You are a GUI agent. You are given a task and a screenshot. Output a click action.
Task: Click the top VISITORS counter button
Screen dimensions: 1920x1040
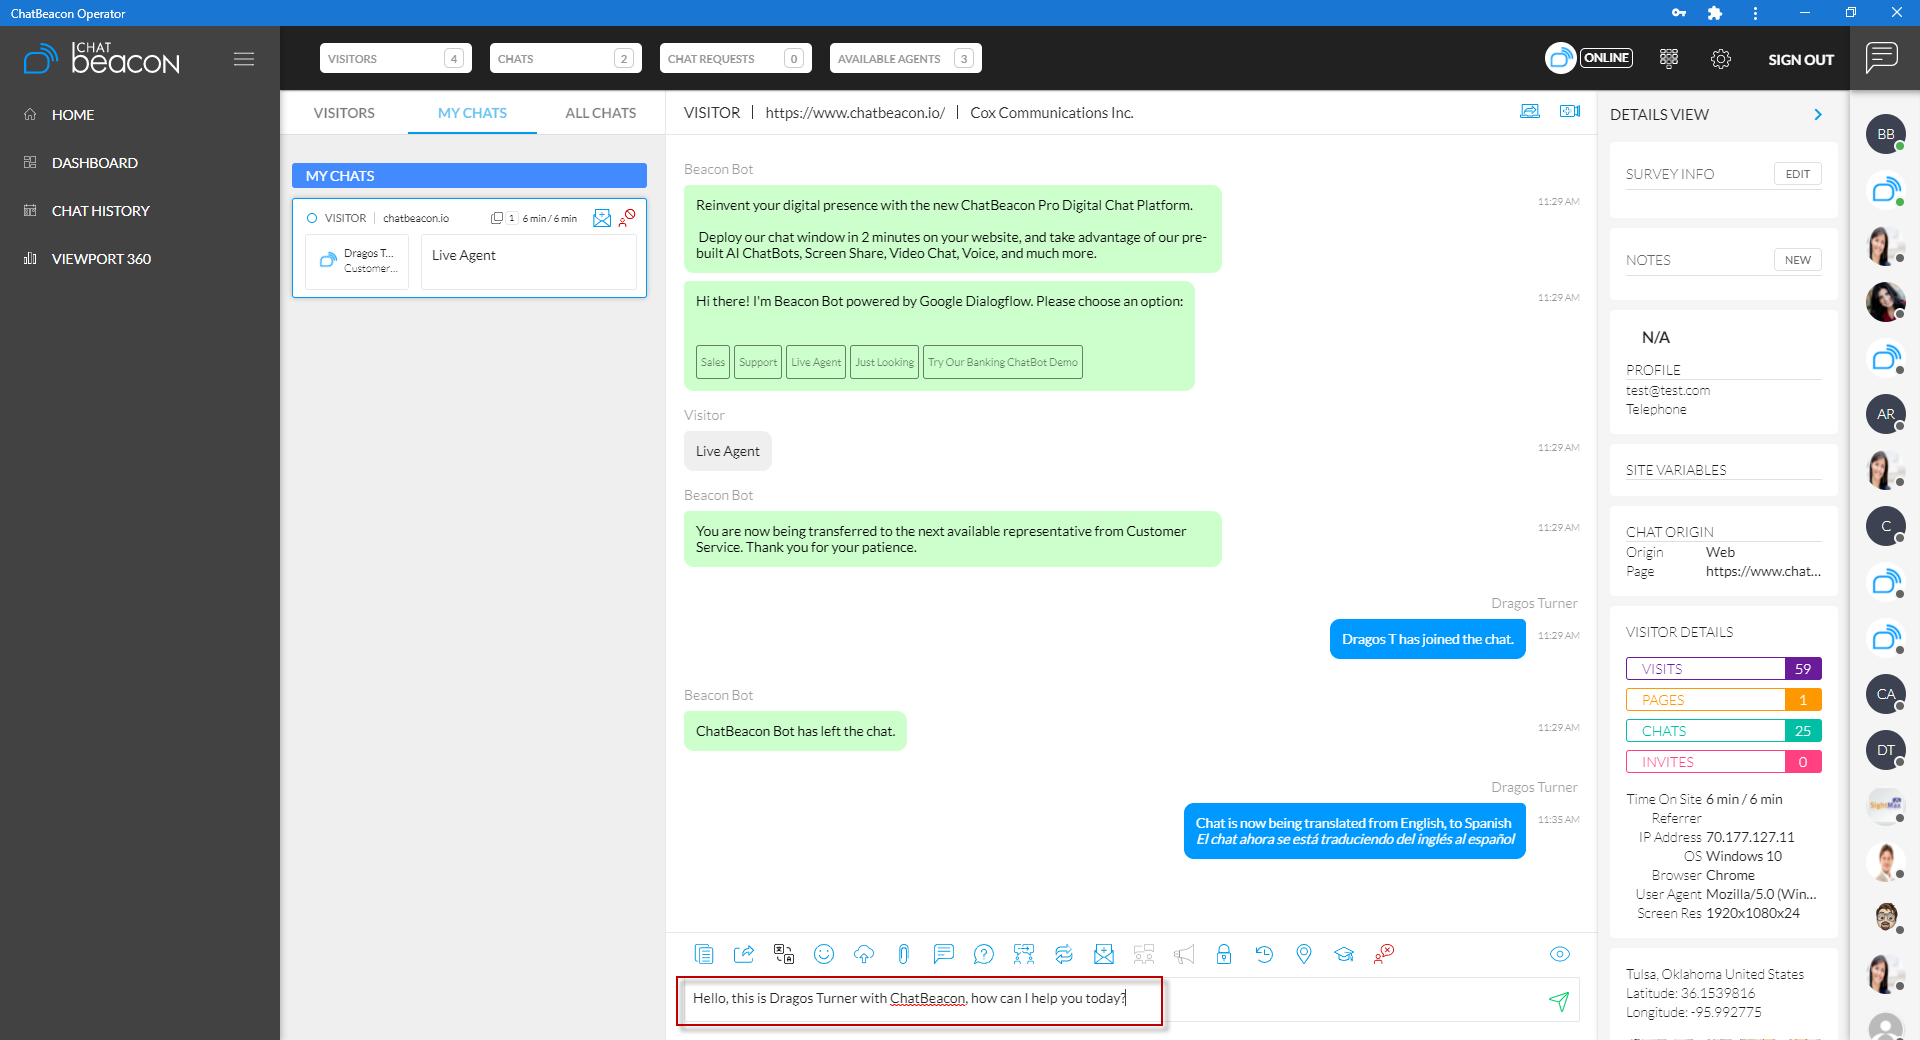point(396,58)
